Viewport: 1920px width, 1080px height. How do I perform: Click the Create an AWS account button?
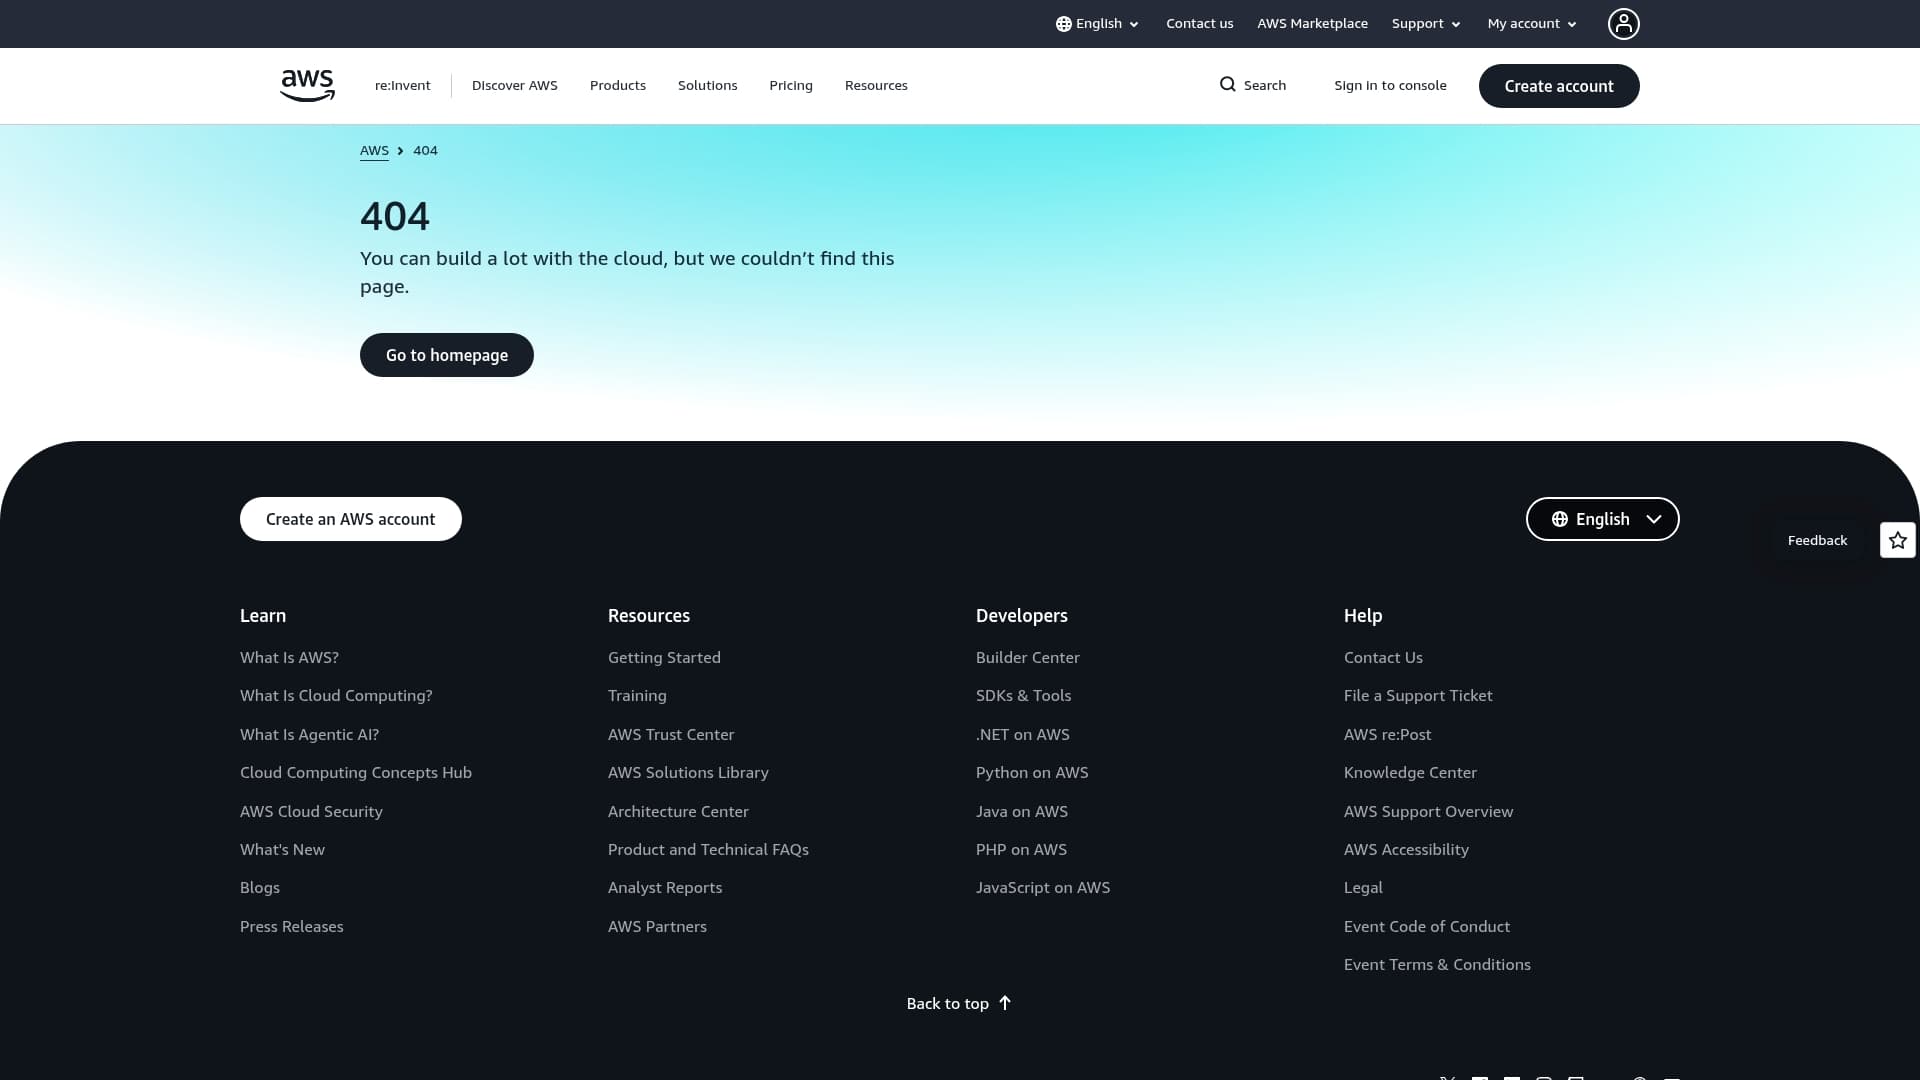point(351,519)
